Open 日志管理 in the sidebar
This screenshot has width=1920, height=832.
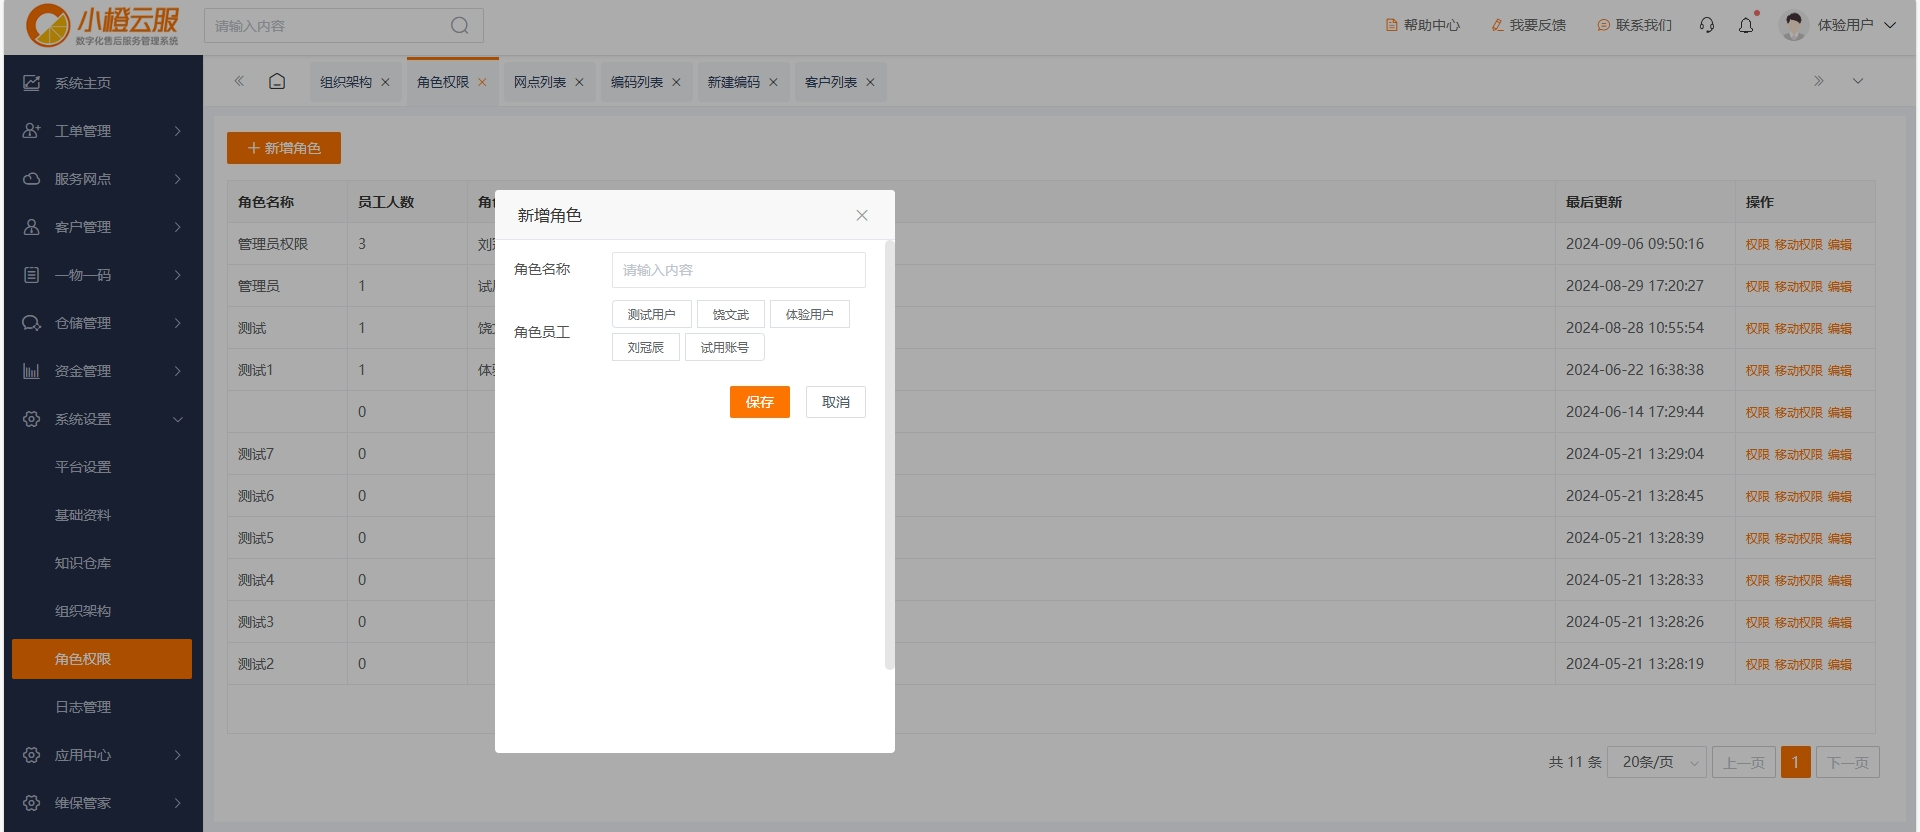pos(83,707)
